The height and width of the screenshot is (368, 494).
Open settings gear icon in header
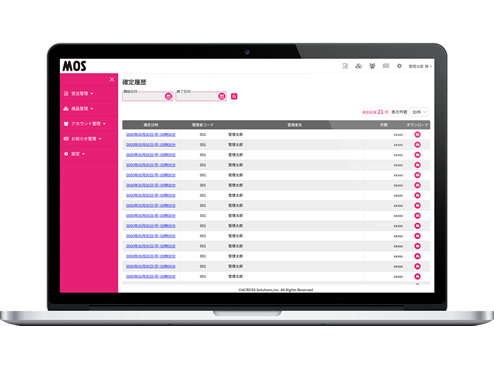(x=399, y=66)
